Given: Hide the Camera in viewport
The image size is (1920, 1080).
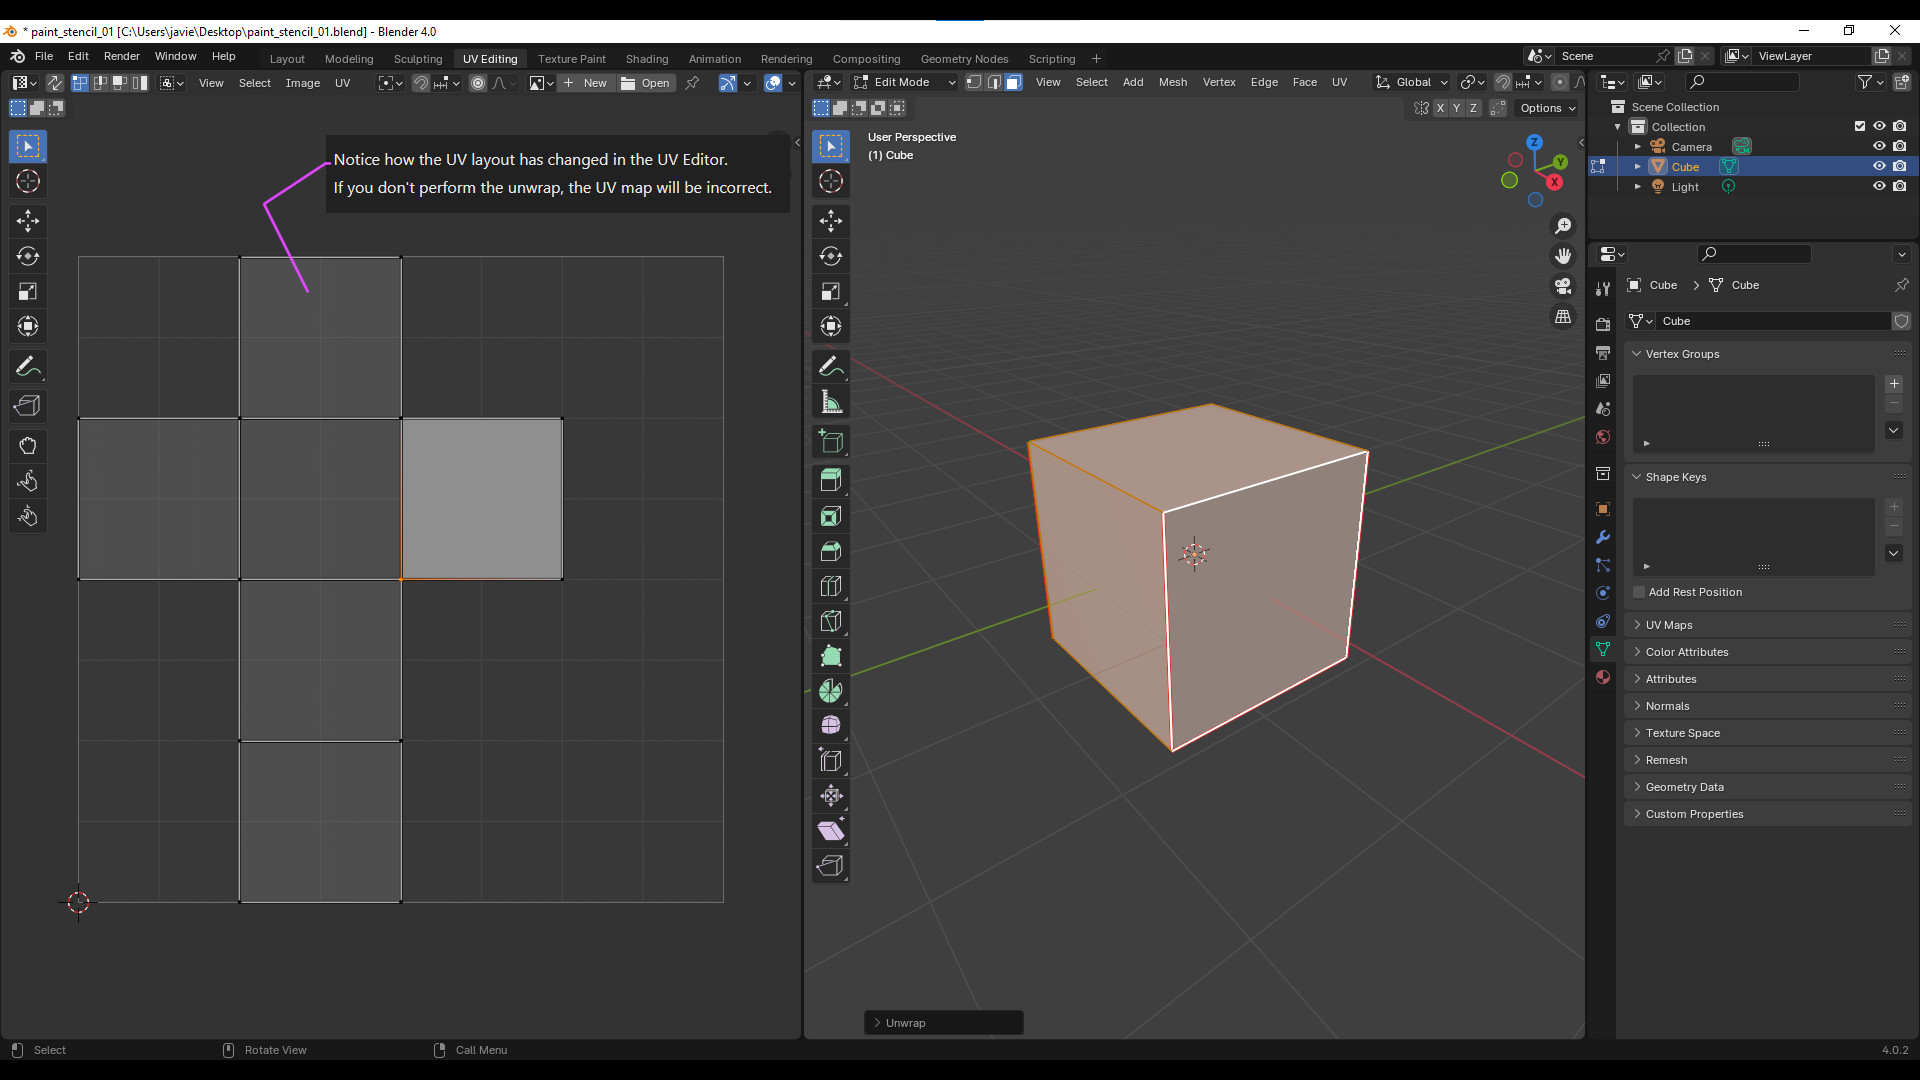Looking at the screenshot, I should point(1879,147).
